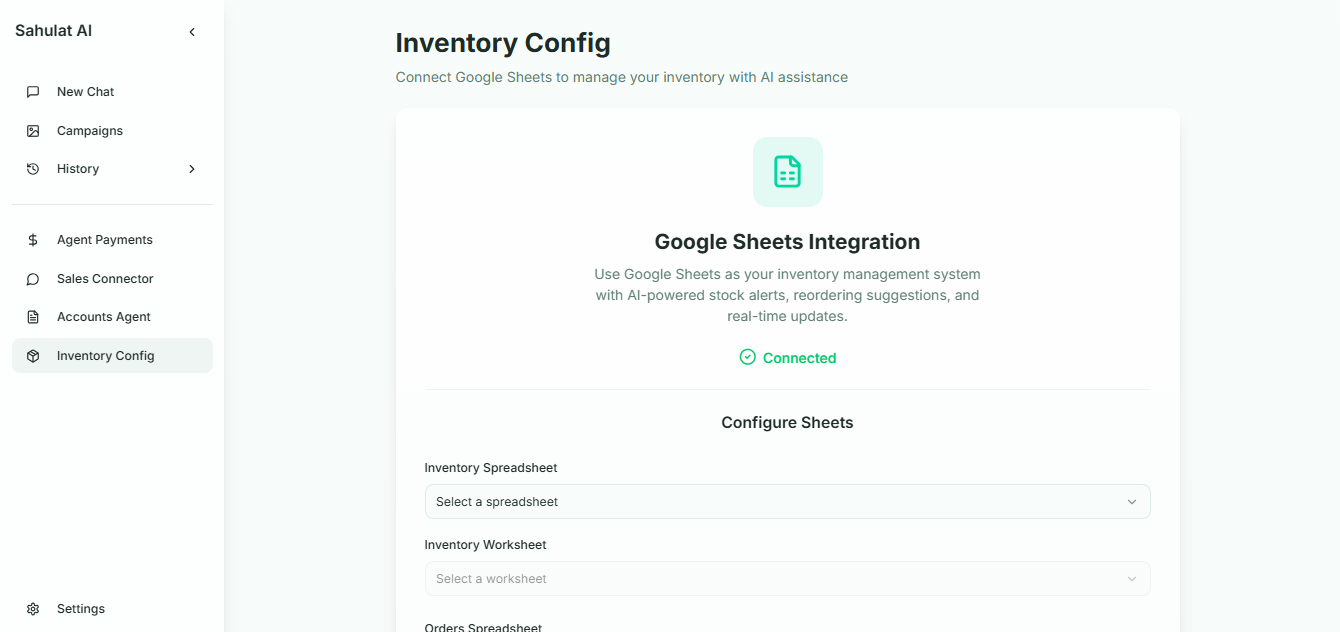Click the green Google Sheets file icon
Image resolution: width=1340 pixels, height=632 pixels.
click(788, 172)
